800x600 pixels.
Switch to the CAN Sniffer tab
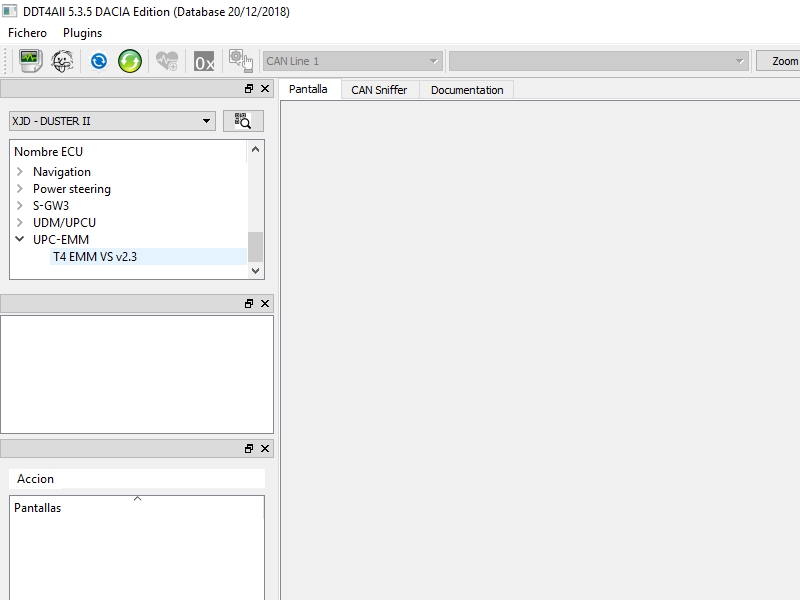[379, 90]
